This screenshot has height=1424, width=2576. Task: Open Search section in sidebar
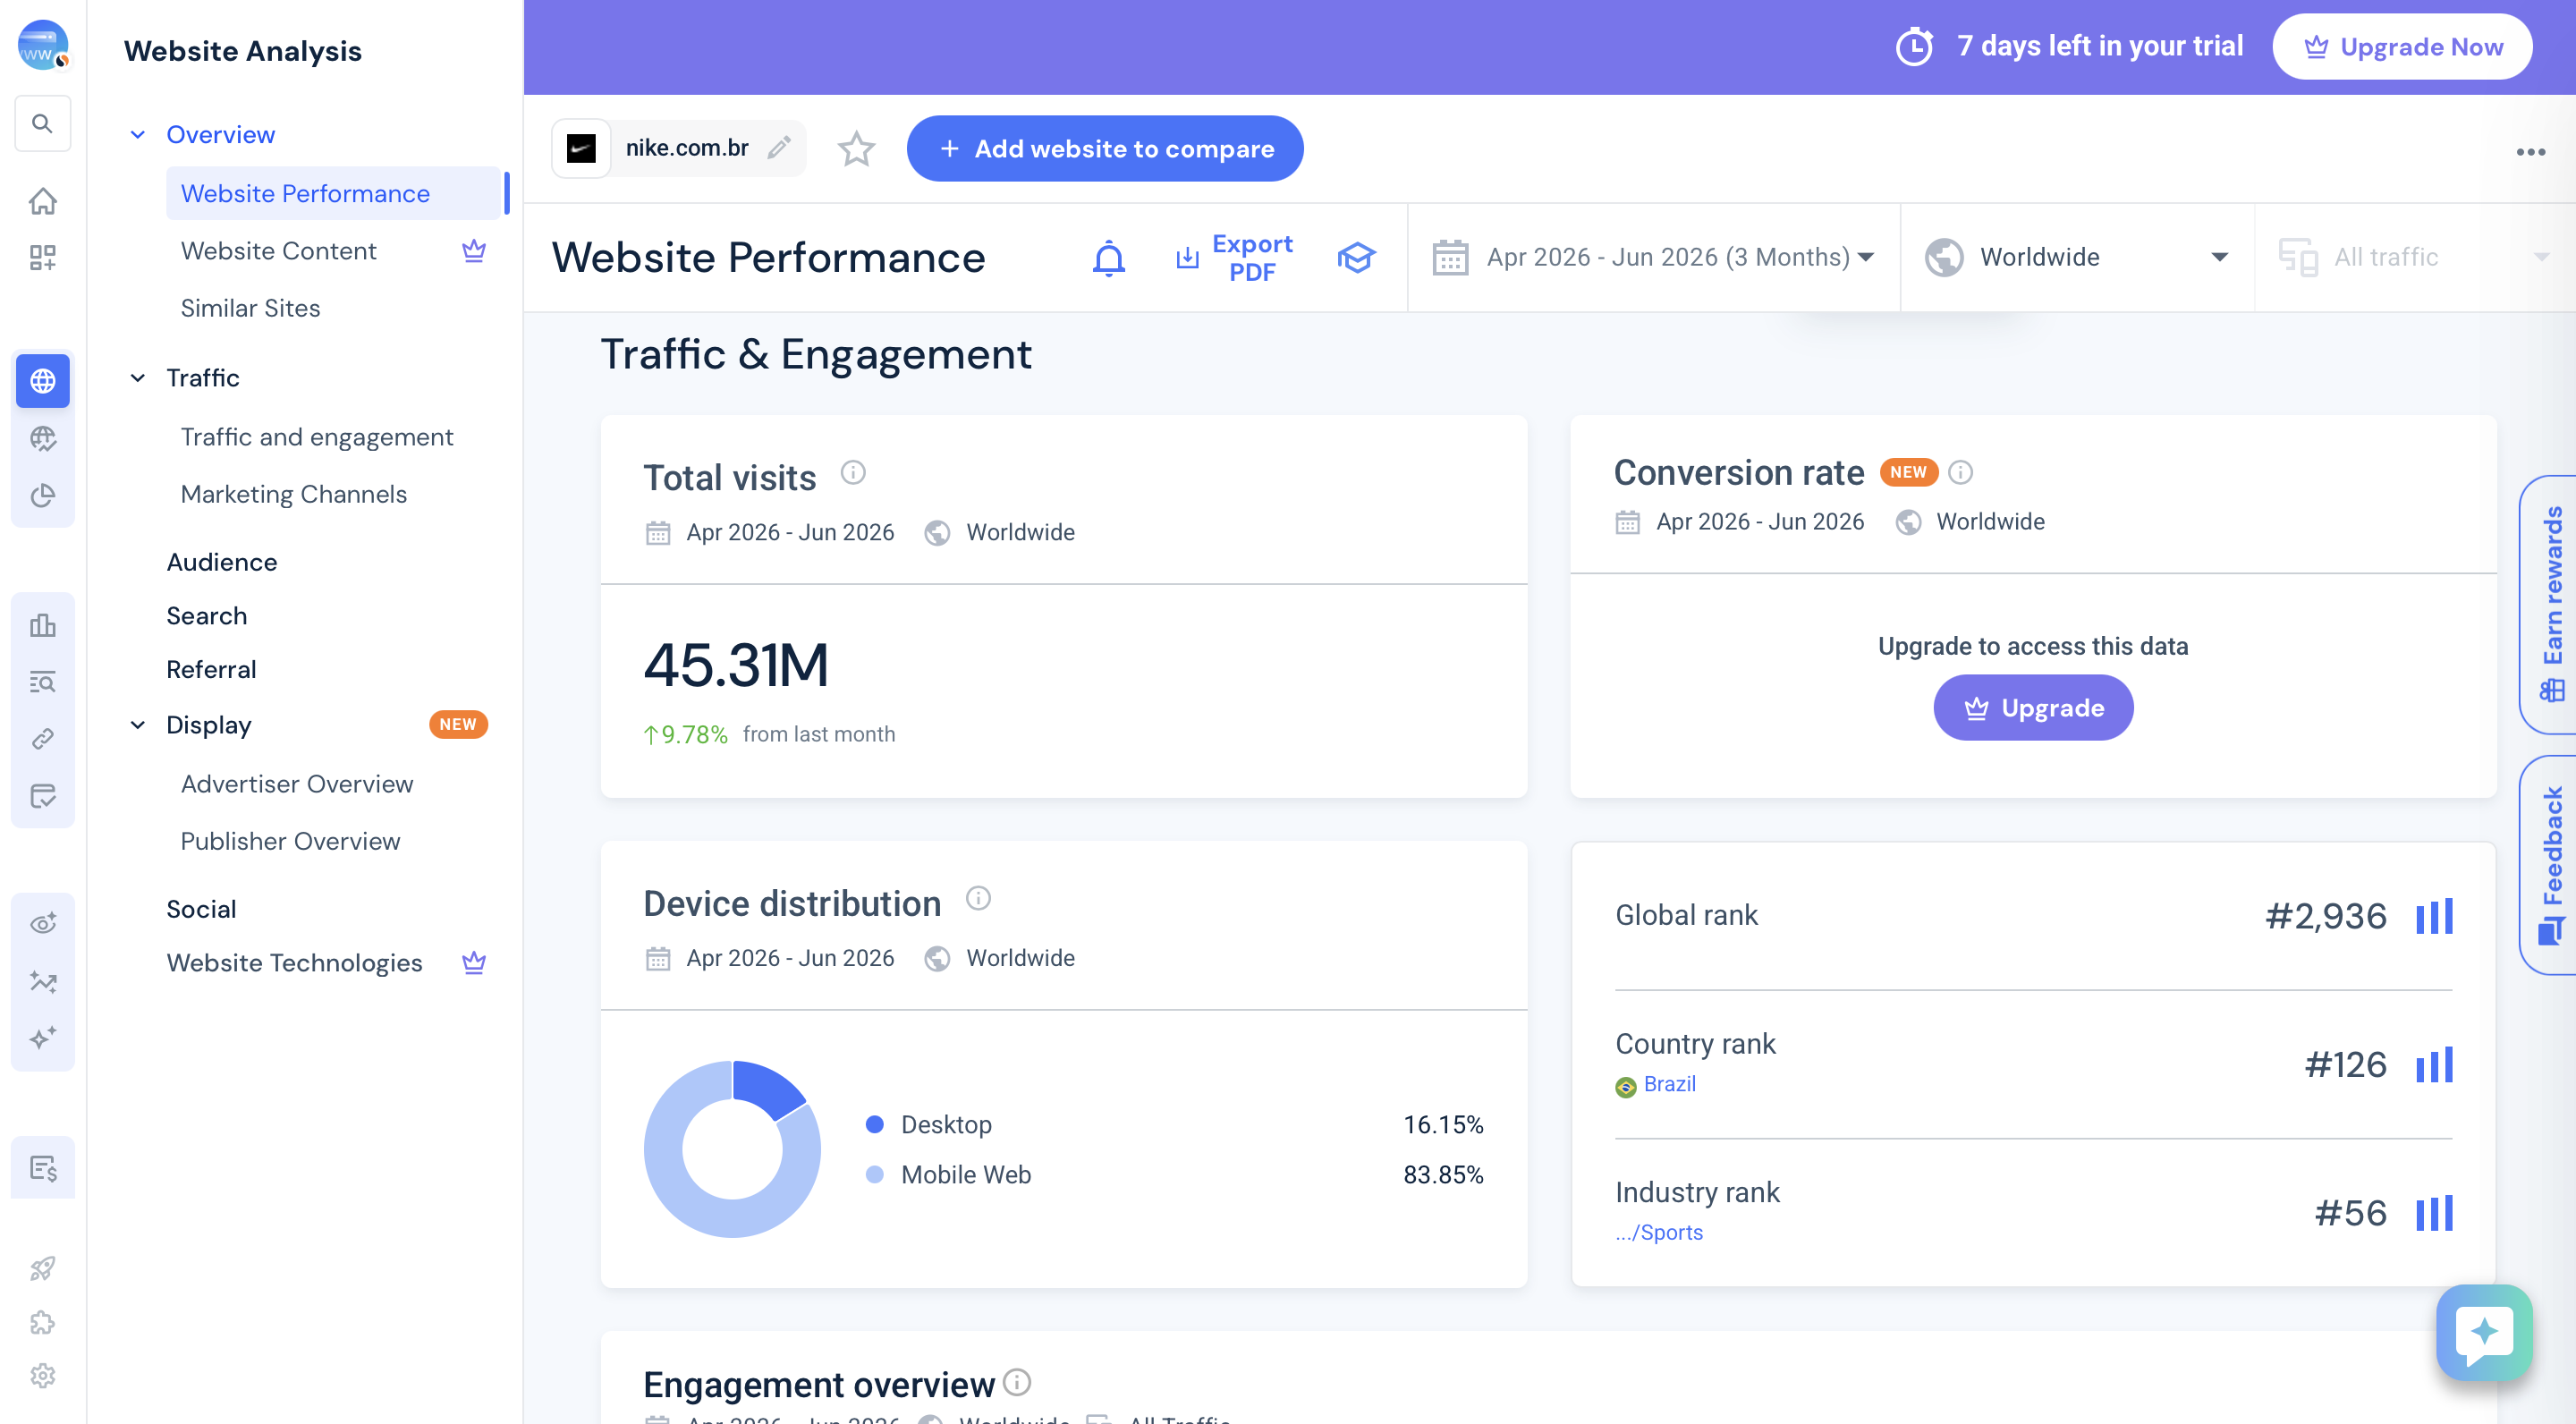tap(206, 616)
